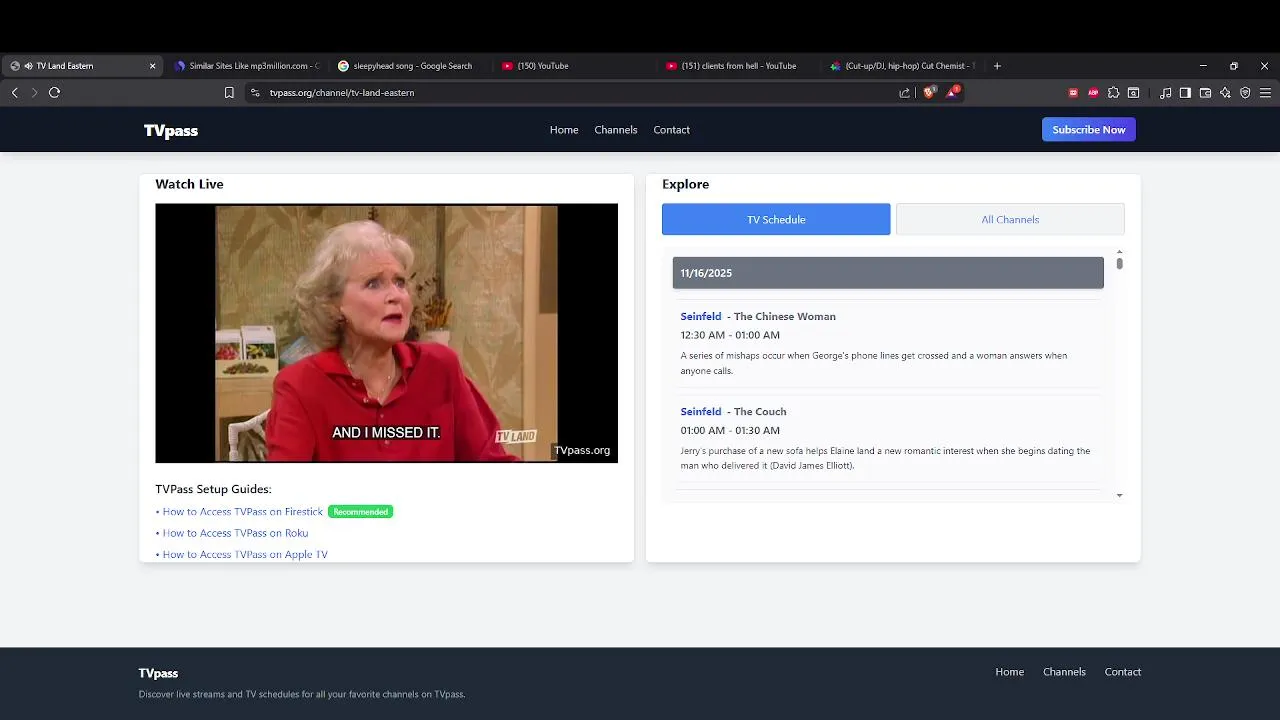Click footer Channels link
Viewport: 1280px width, 720px height.
click(x=1064, y=672)
